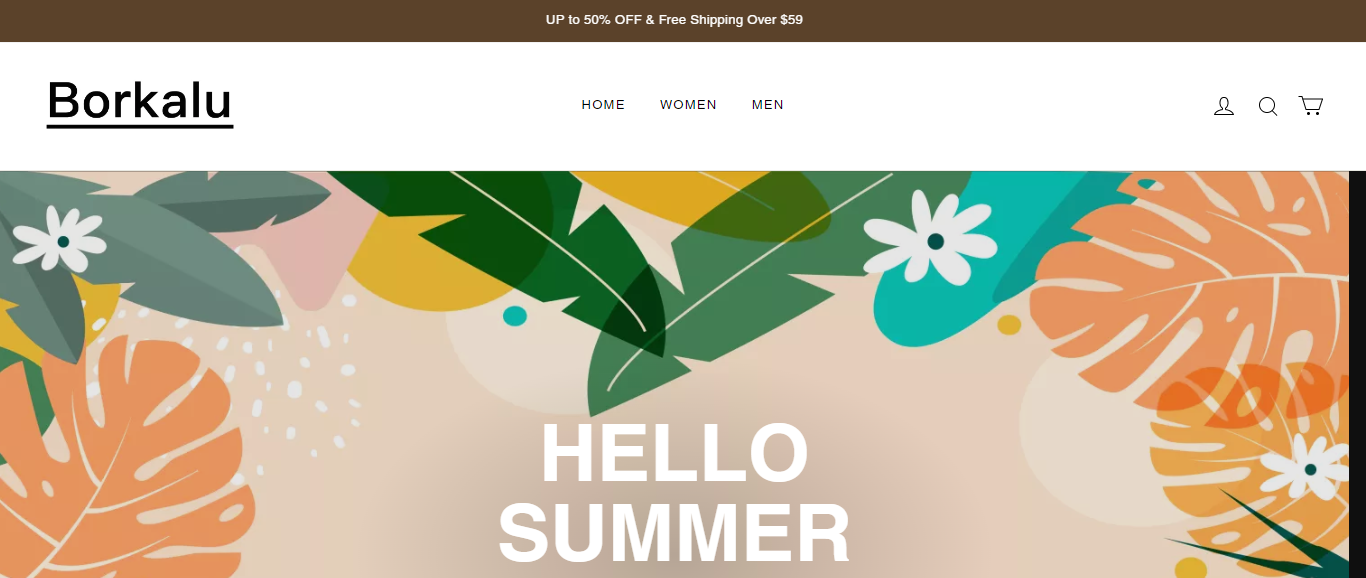Screen dimensions: 1366x578
Task: Click the word HELLO in the banner
Action: coord(674,454)
